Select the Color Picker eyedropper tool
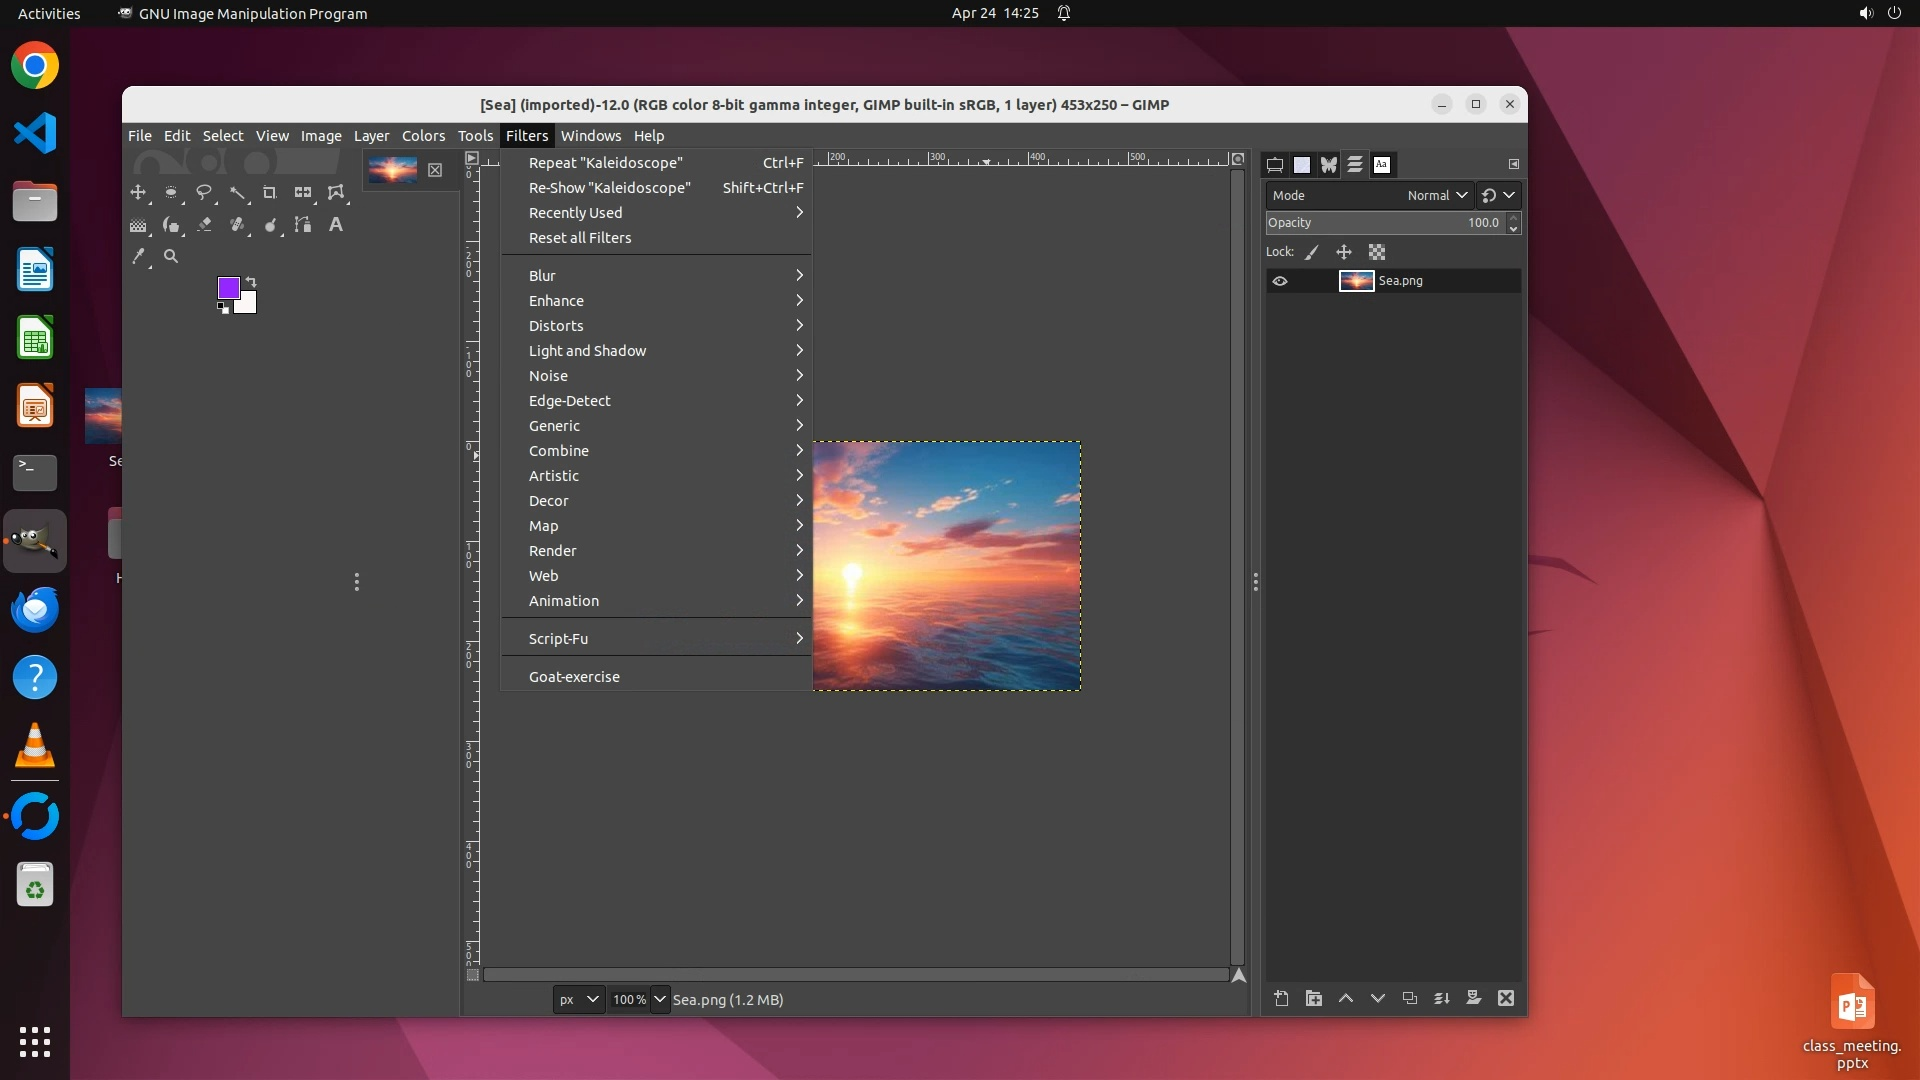 coord(138,257)
